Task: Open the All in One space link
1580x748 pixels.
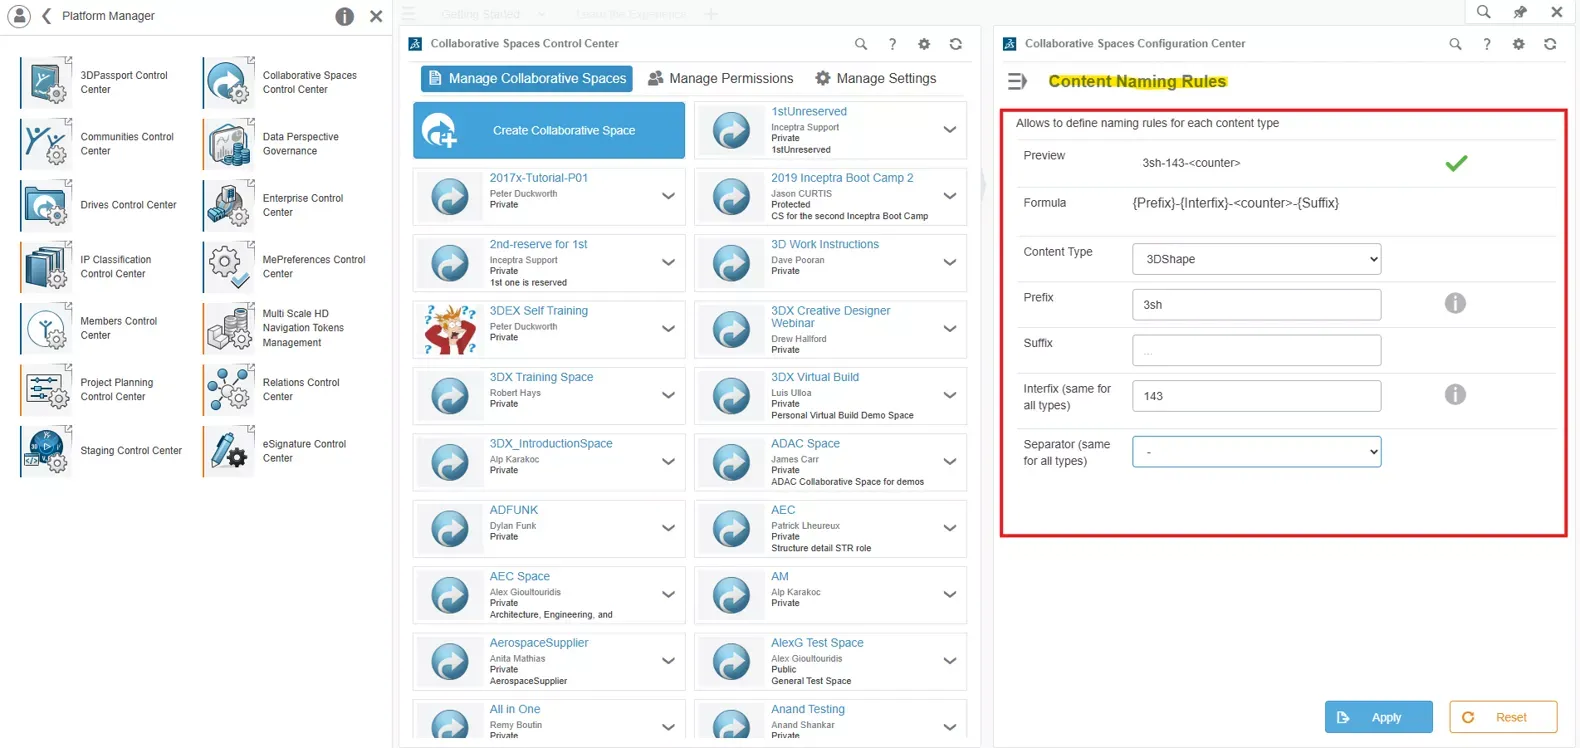Action: (x=515, y=709)
